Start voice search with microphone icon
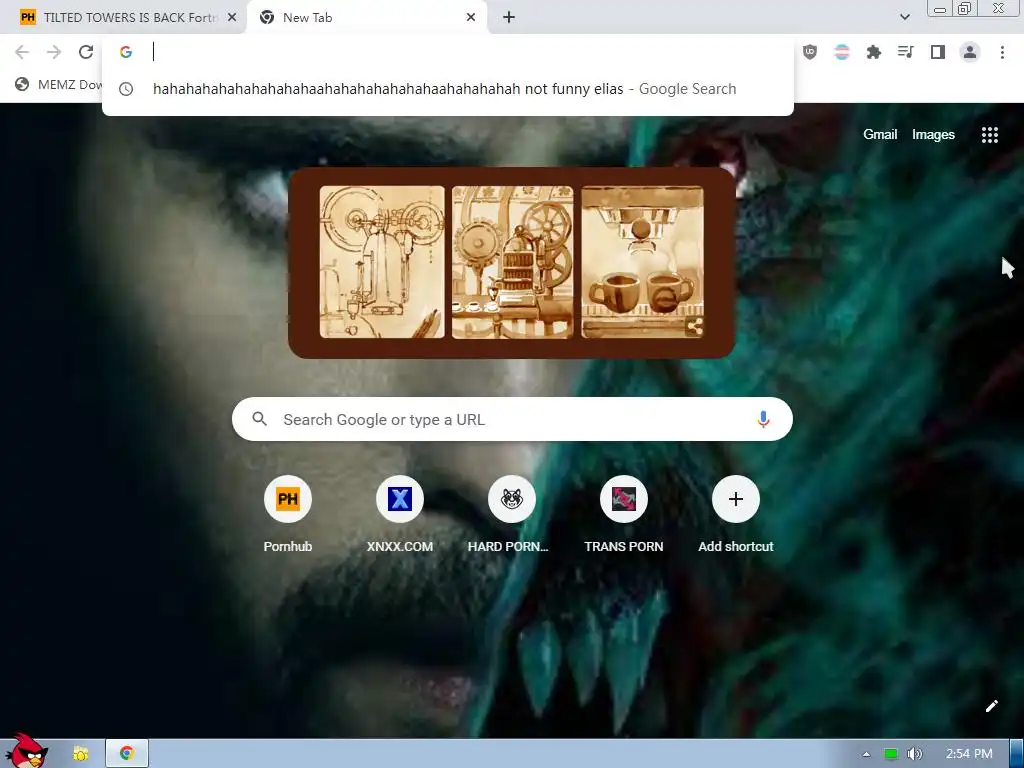1024x768 pixels. (763, 419)
